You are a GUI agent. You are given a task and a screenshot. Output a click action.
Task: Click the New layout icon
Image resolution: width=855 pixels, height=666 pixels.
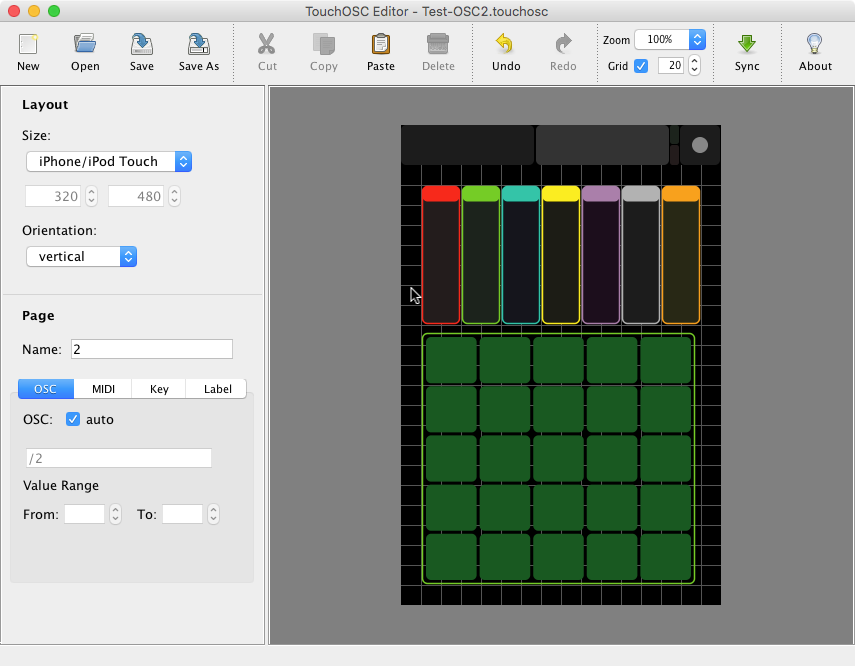coord(28,45)
